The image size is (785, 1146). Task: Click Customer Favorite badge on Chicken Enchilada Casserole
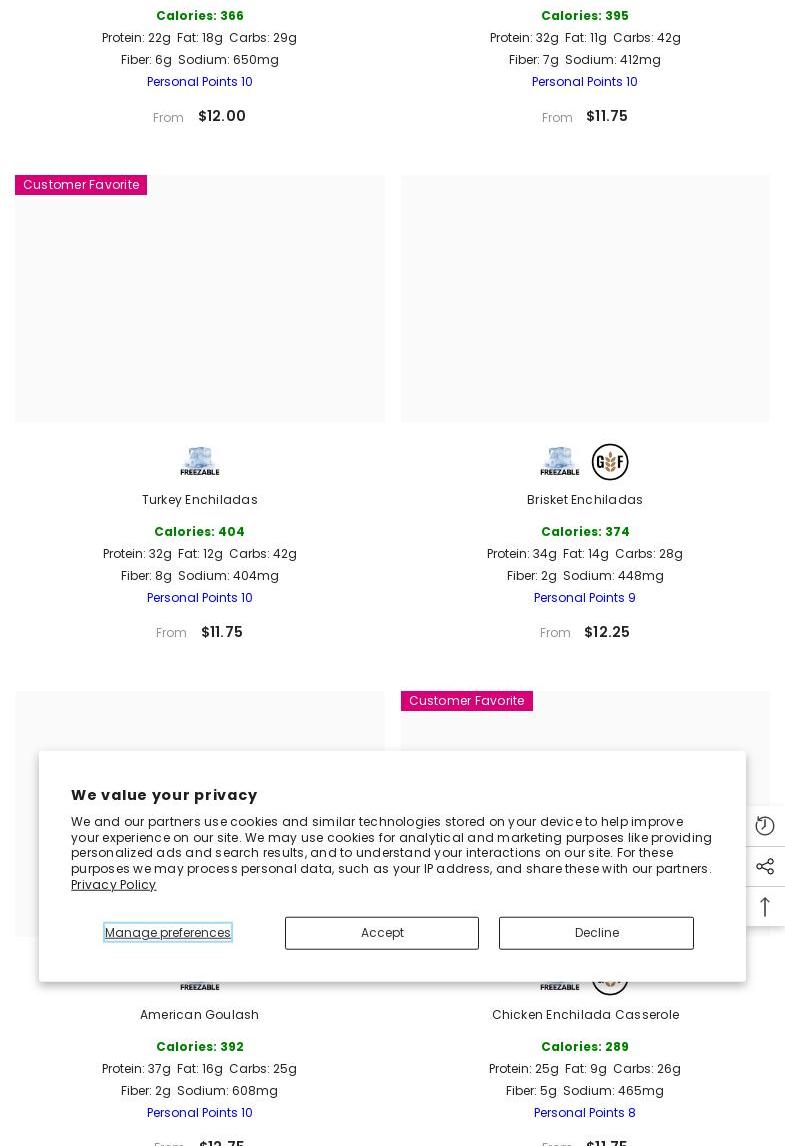(x=466, y=701)
